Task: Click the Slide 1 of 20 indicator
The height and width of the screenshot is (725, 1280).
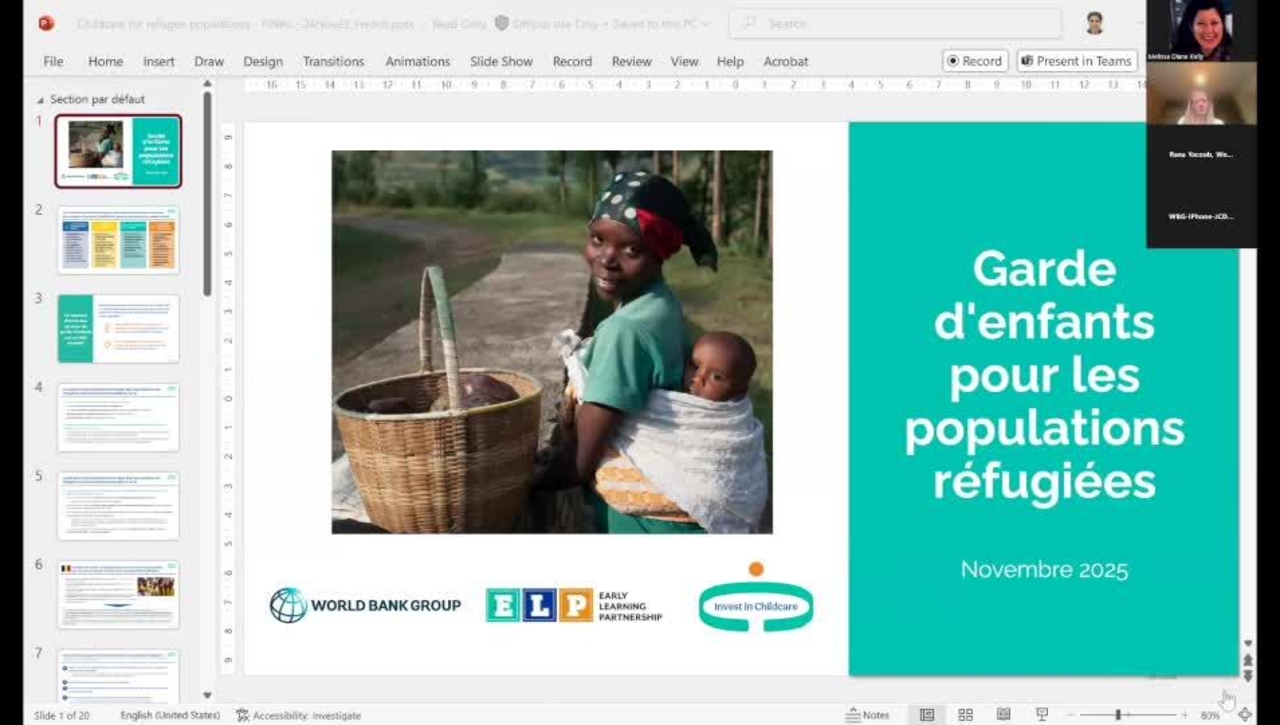Action: 62,715
